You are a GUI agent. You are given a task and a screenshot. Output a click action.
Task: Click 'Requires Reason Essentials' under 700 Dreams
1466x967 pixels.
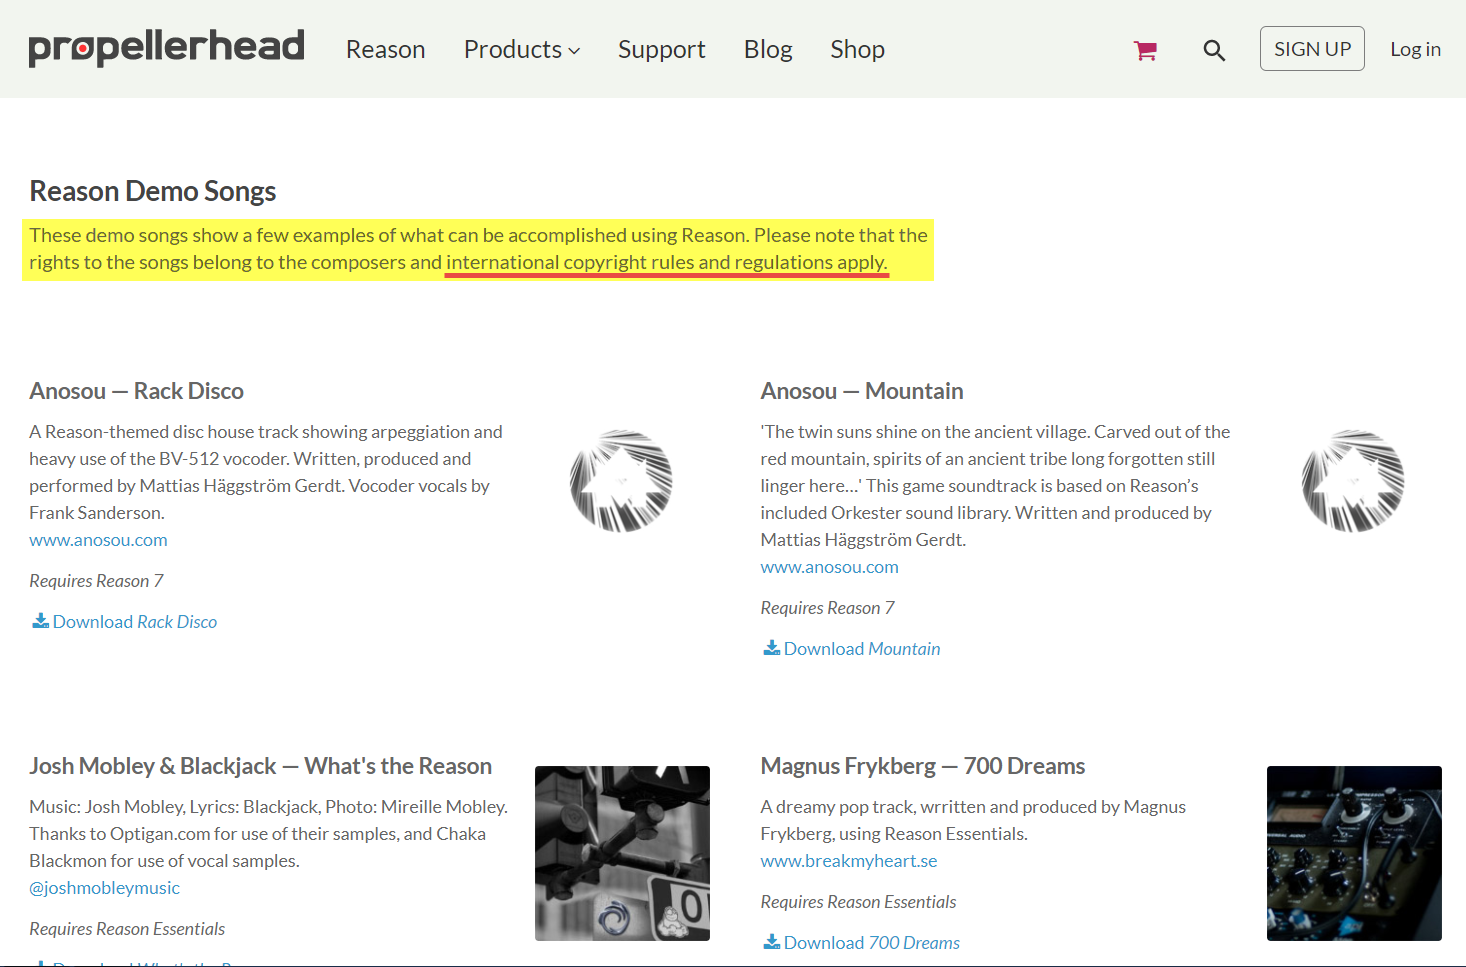tap(858, 902)
